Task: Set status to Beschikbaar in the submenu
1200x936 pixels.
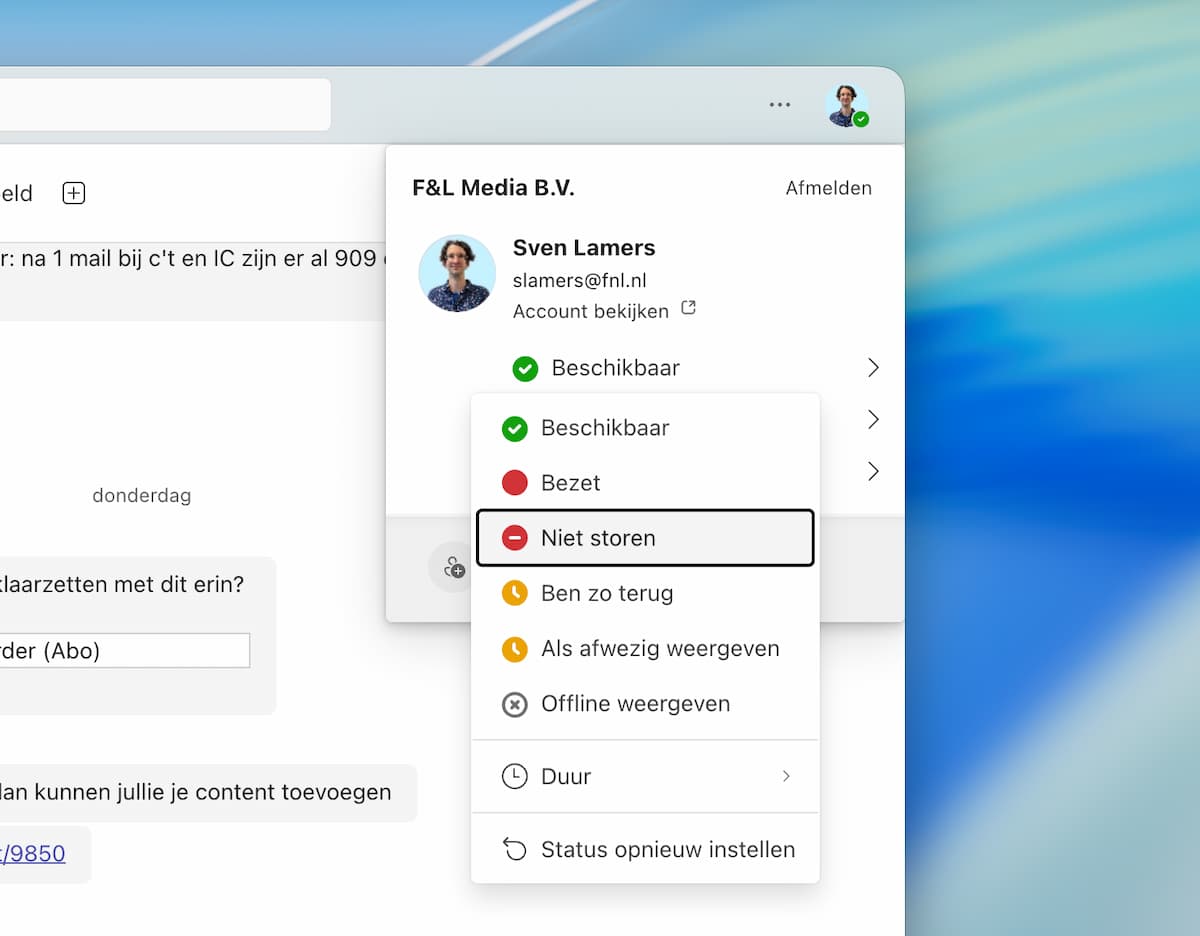Action: click(604, 428)
